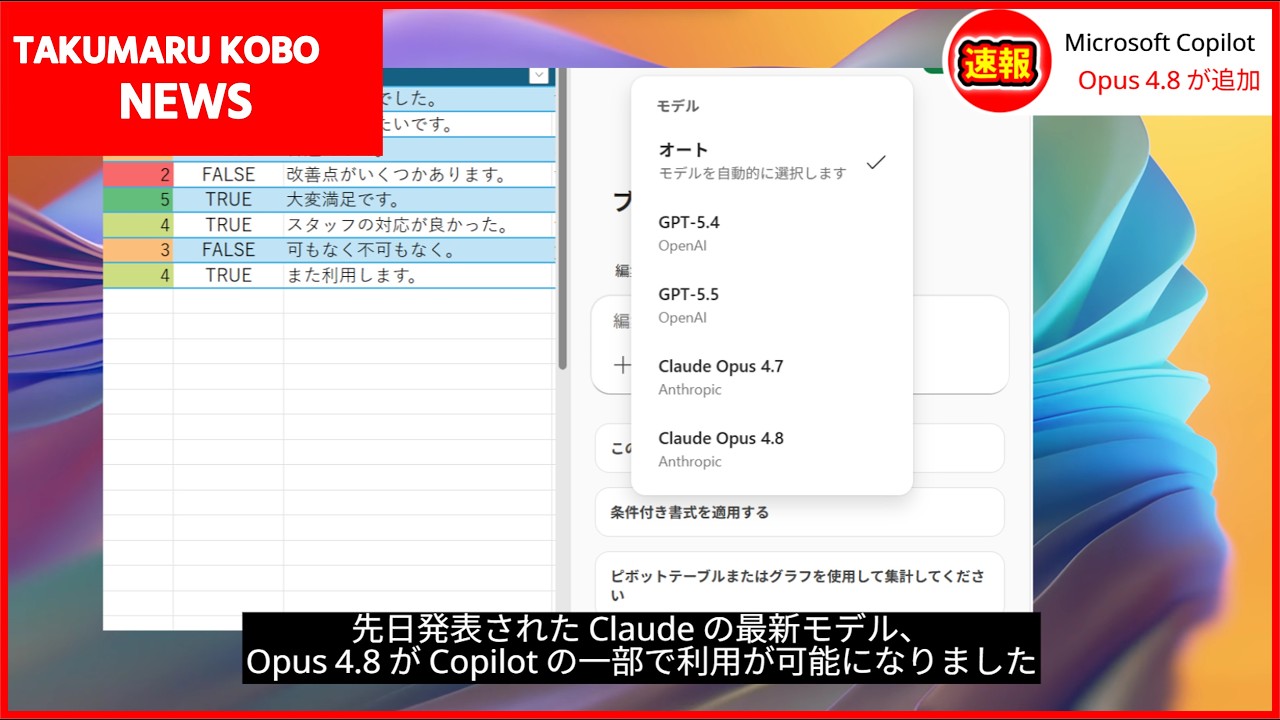The image size is (1280, 720).
Task: Select cell 大変満足です。
Action: [x=419, y=200]
